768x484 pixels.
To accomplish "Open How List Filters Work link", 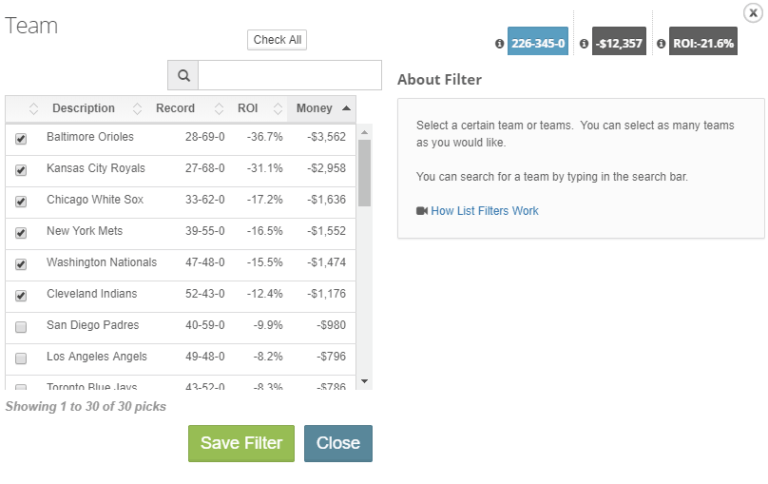I will [x=484, y=211].
